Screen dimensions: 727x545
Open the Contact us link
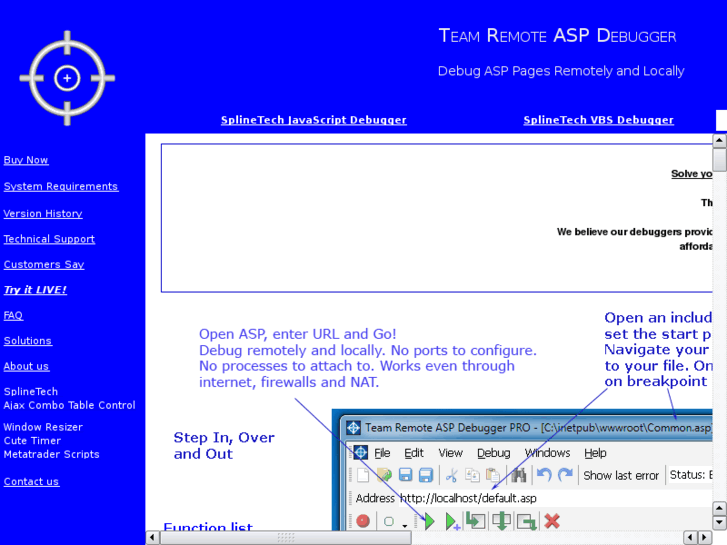[31, 481]
